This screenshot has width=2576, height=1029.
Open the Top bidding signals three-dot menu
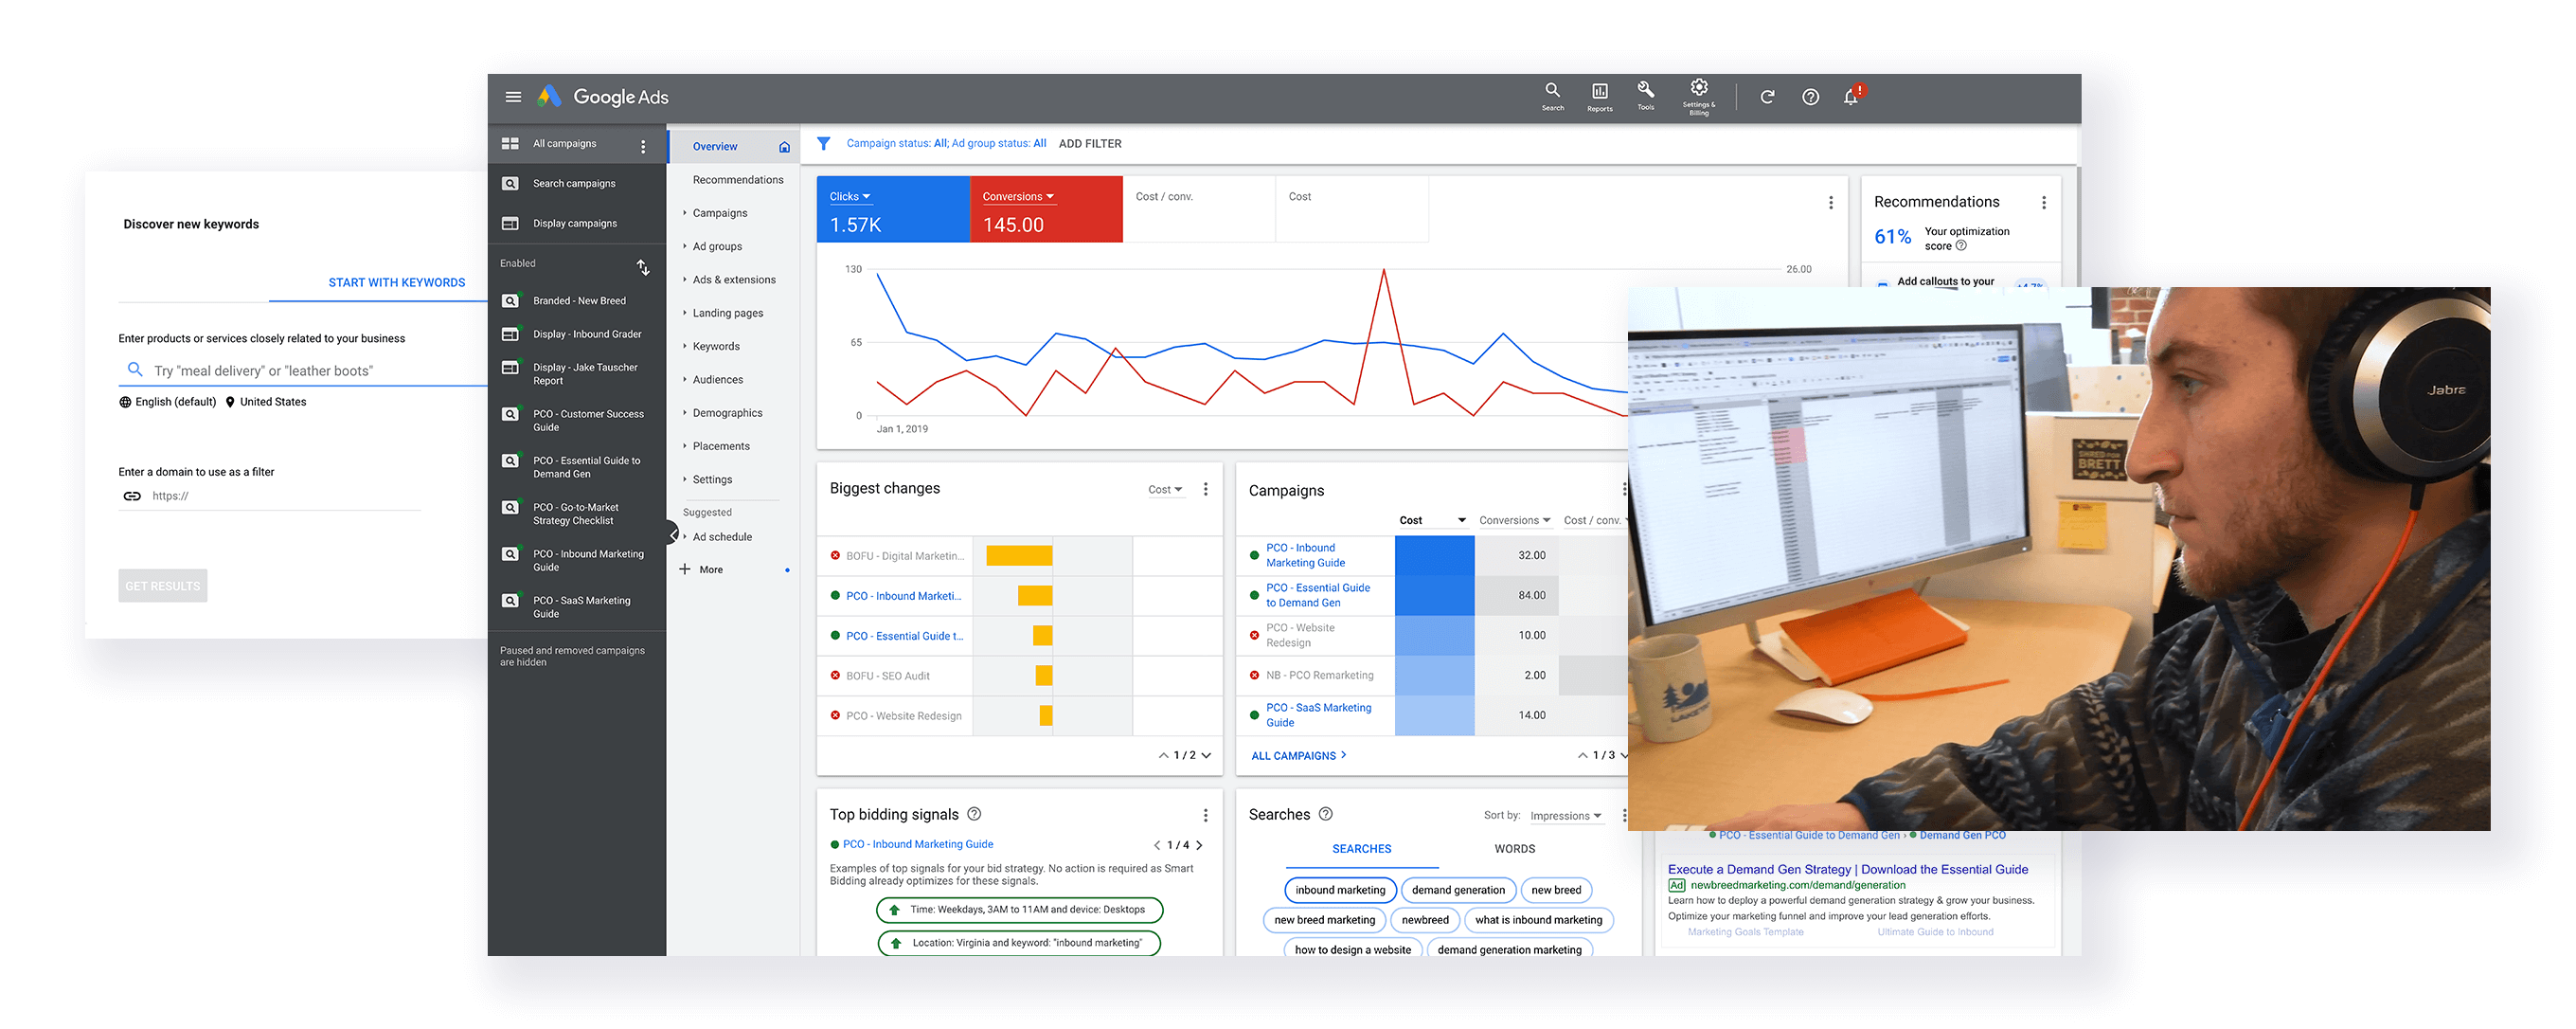[1205, 816]
